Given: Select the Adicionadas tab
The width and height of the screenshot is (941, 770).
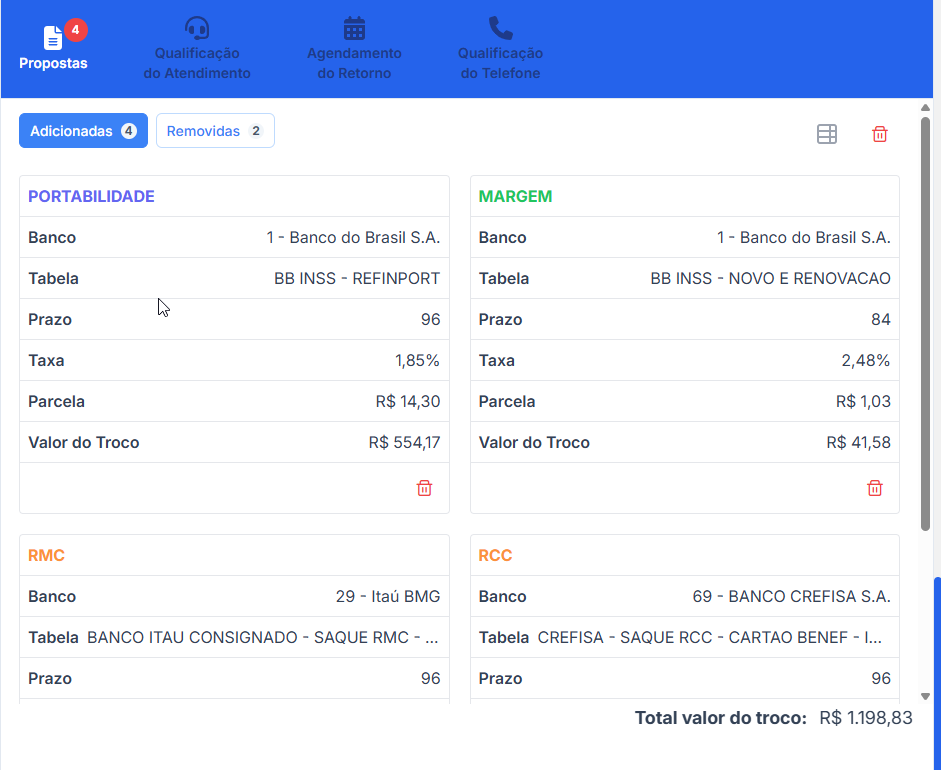Looking at the screenshot, I should (83, 131).
